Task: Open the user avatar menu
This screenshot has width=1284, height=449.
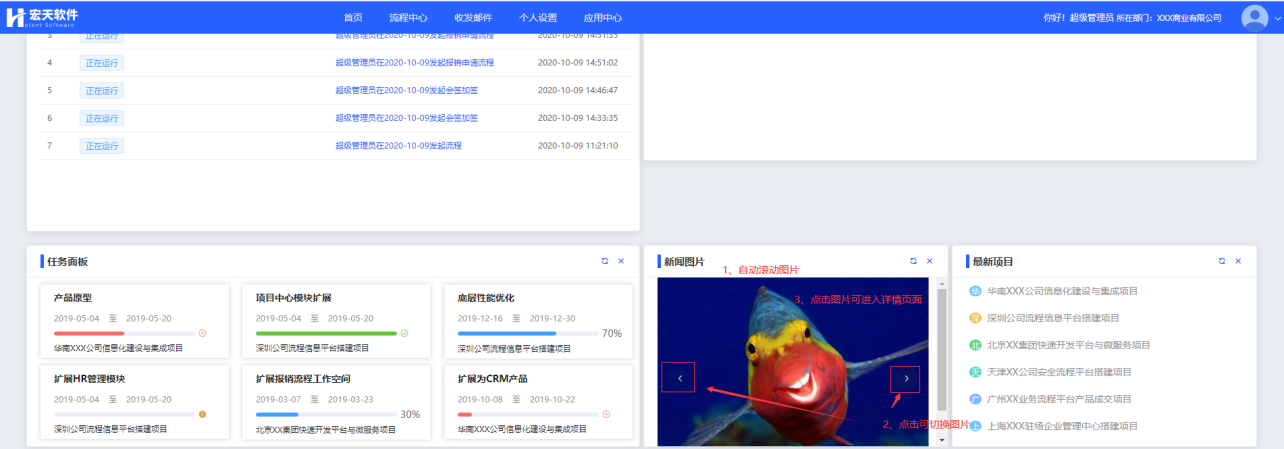Action: (x=1254, y=17)
